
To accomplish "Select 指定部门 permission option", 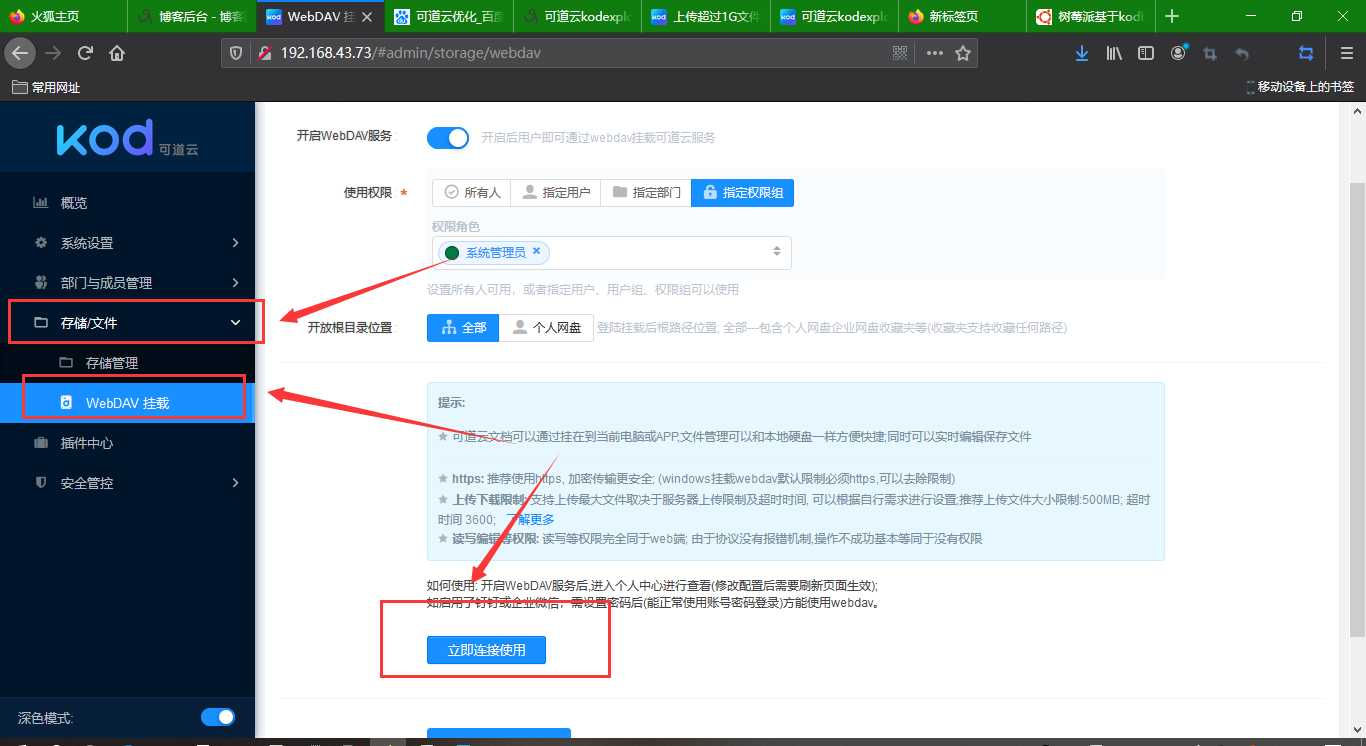I will pyautogui.click(x=646, y=192).
